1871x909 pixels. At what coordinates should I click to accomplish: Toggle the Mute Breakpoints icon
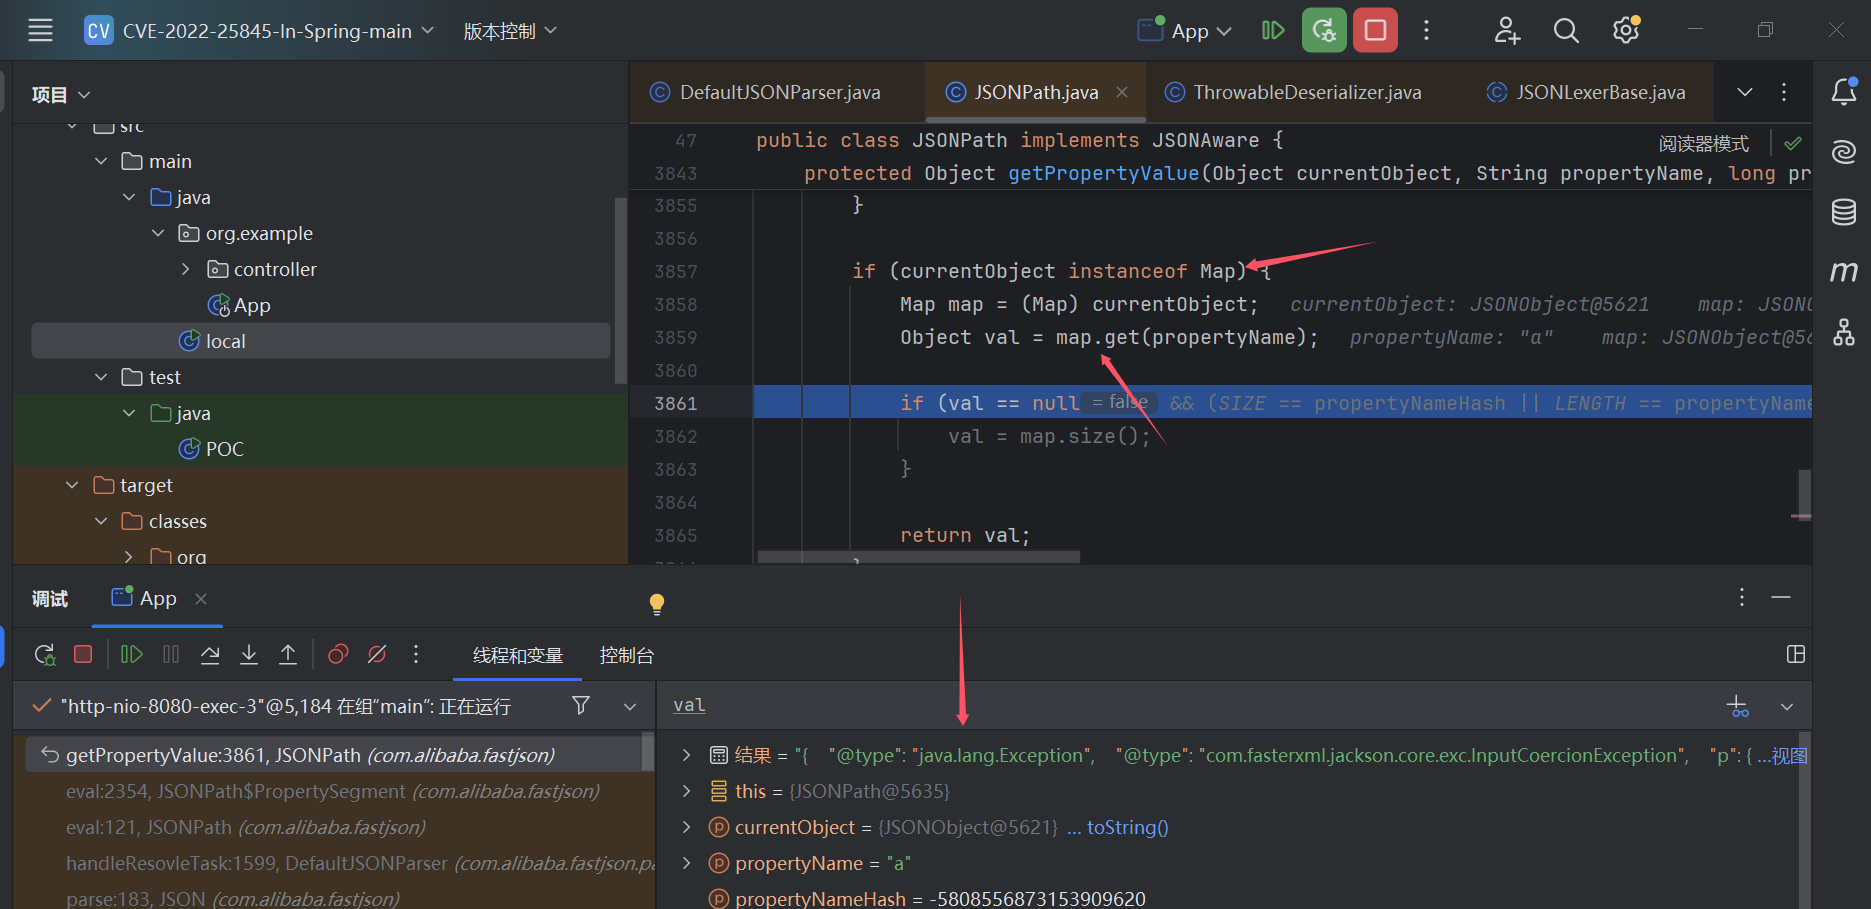(377, 654)
